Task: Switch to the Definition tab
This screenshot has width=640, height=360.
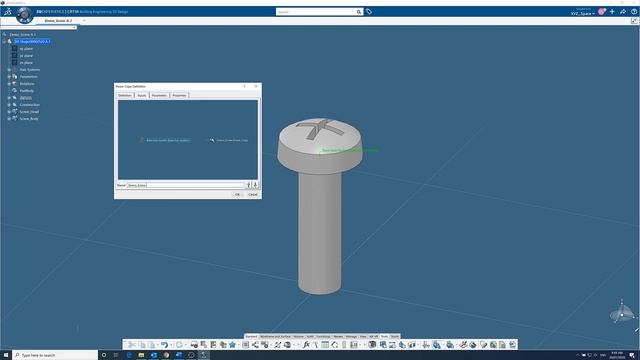Action: point(125,95)
